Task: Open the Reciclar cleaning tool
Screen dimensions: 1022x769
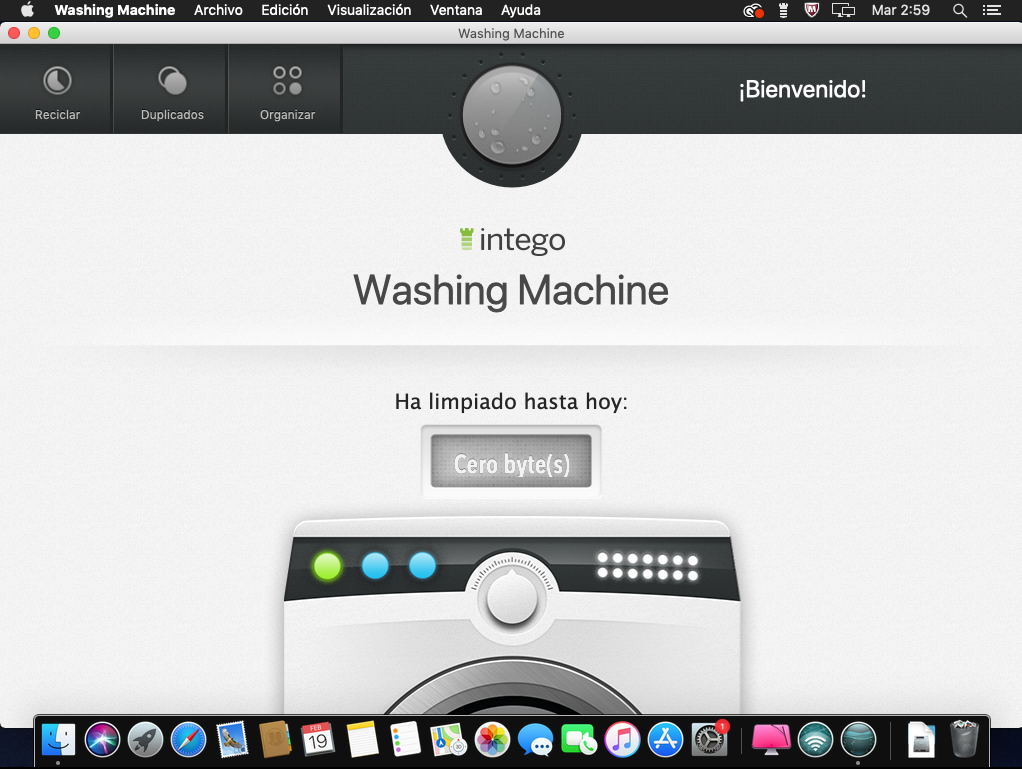Action: pos(57,90)
